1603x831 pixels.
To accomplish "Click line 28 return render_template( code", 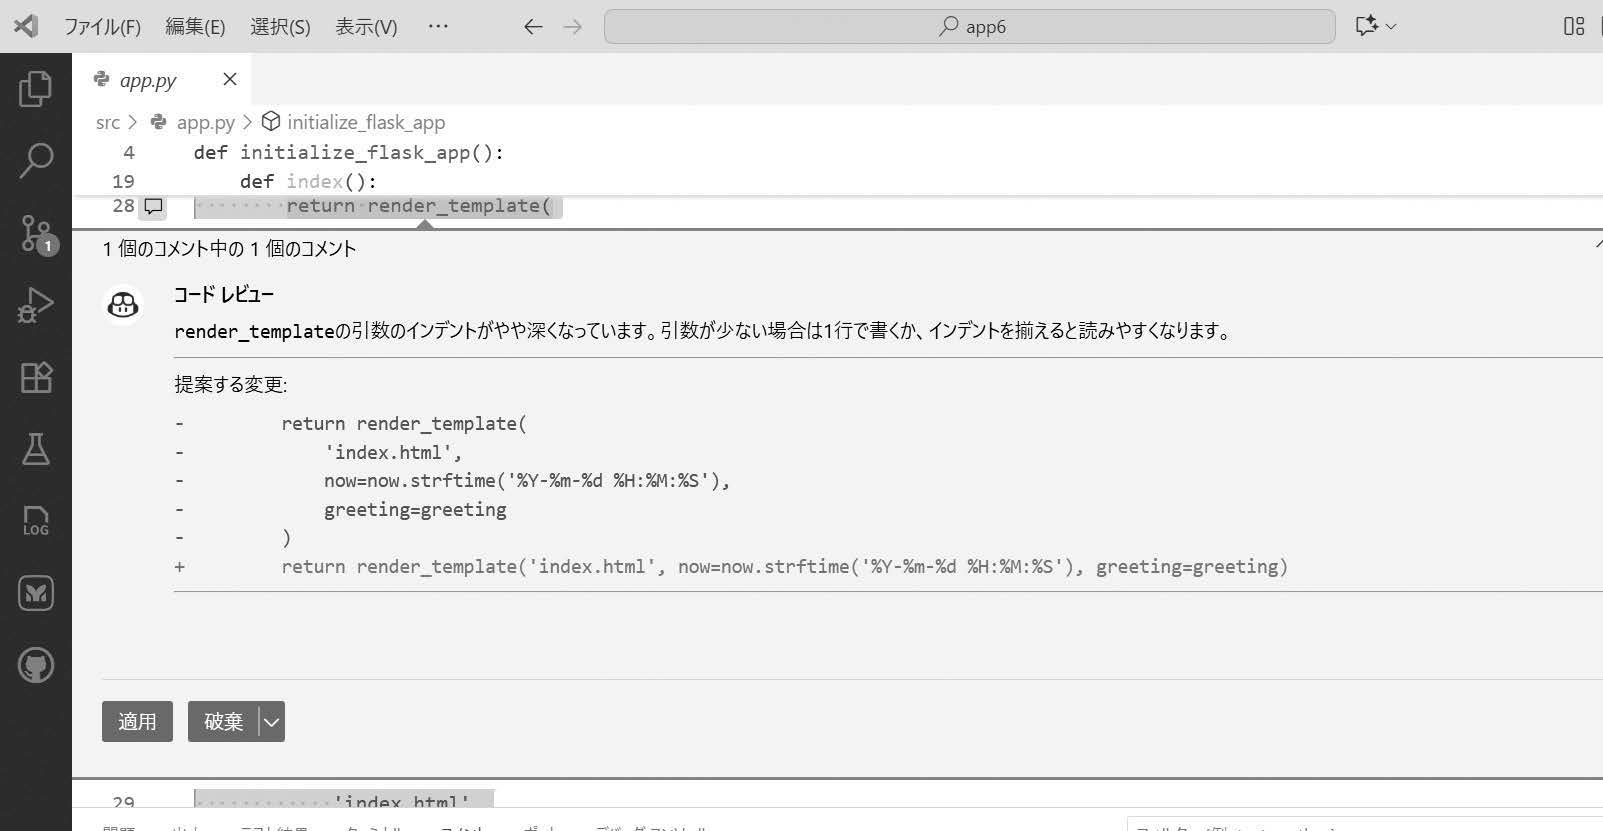I will pyautogui.click(x=419, y=206).
